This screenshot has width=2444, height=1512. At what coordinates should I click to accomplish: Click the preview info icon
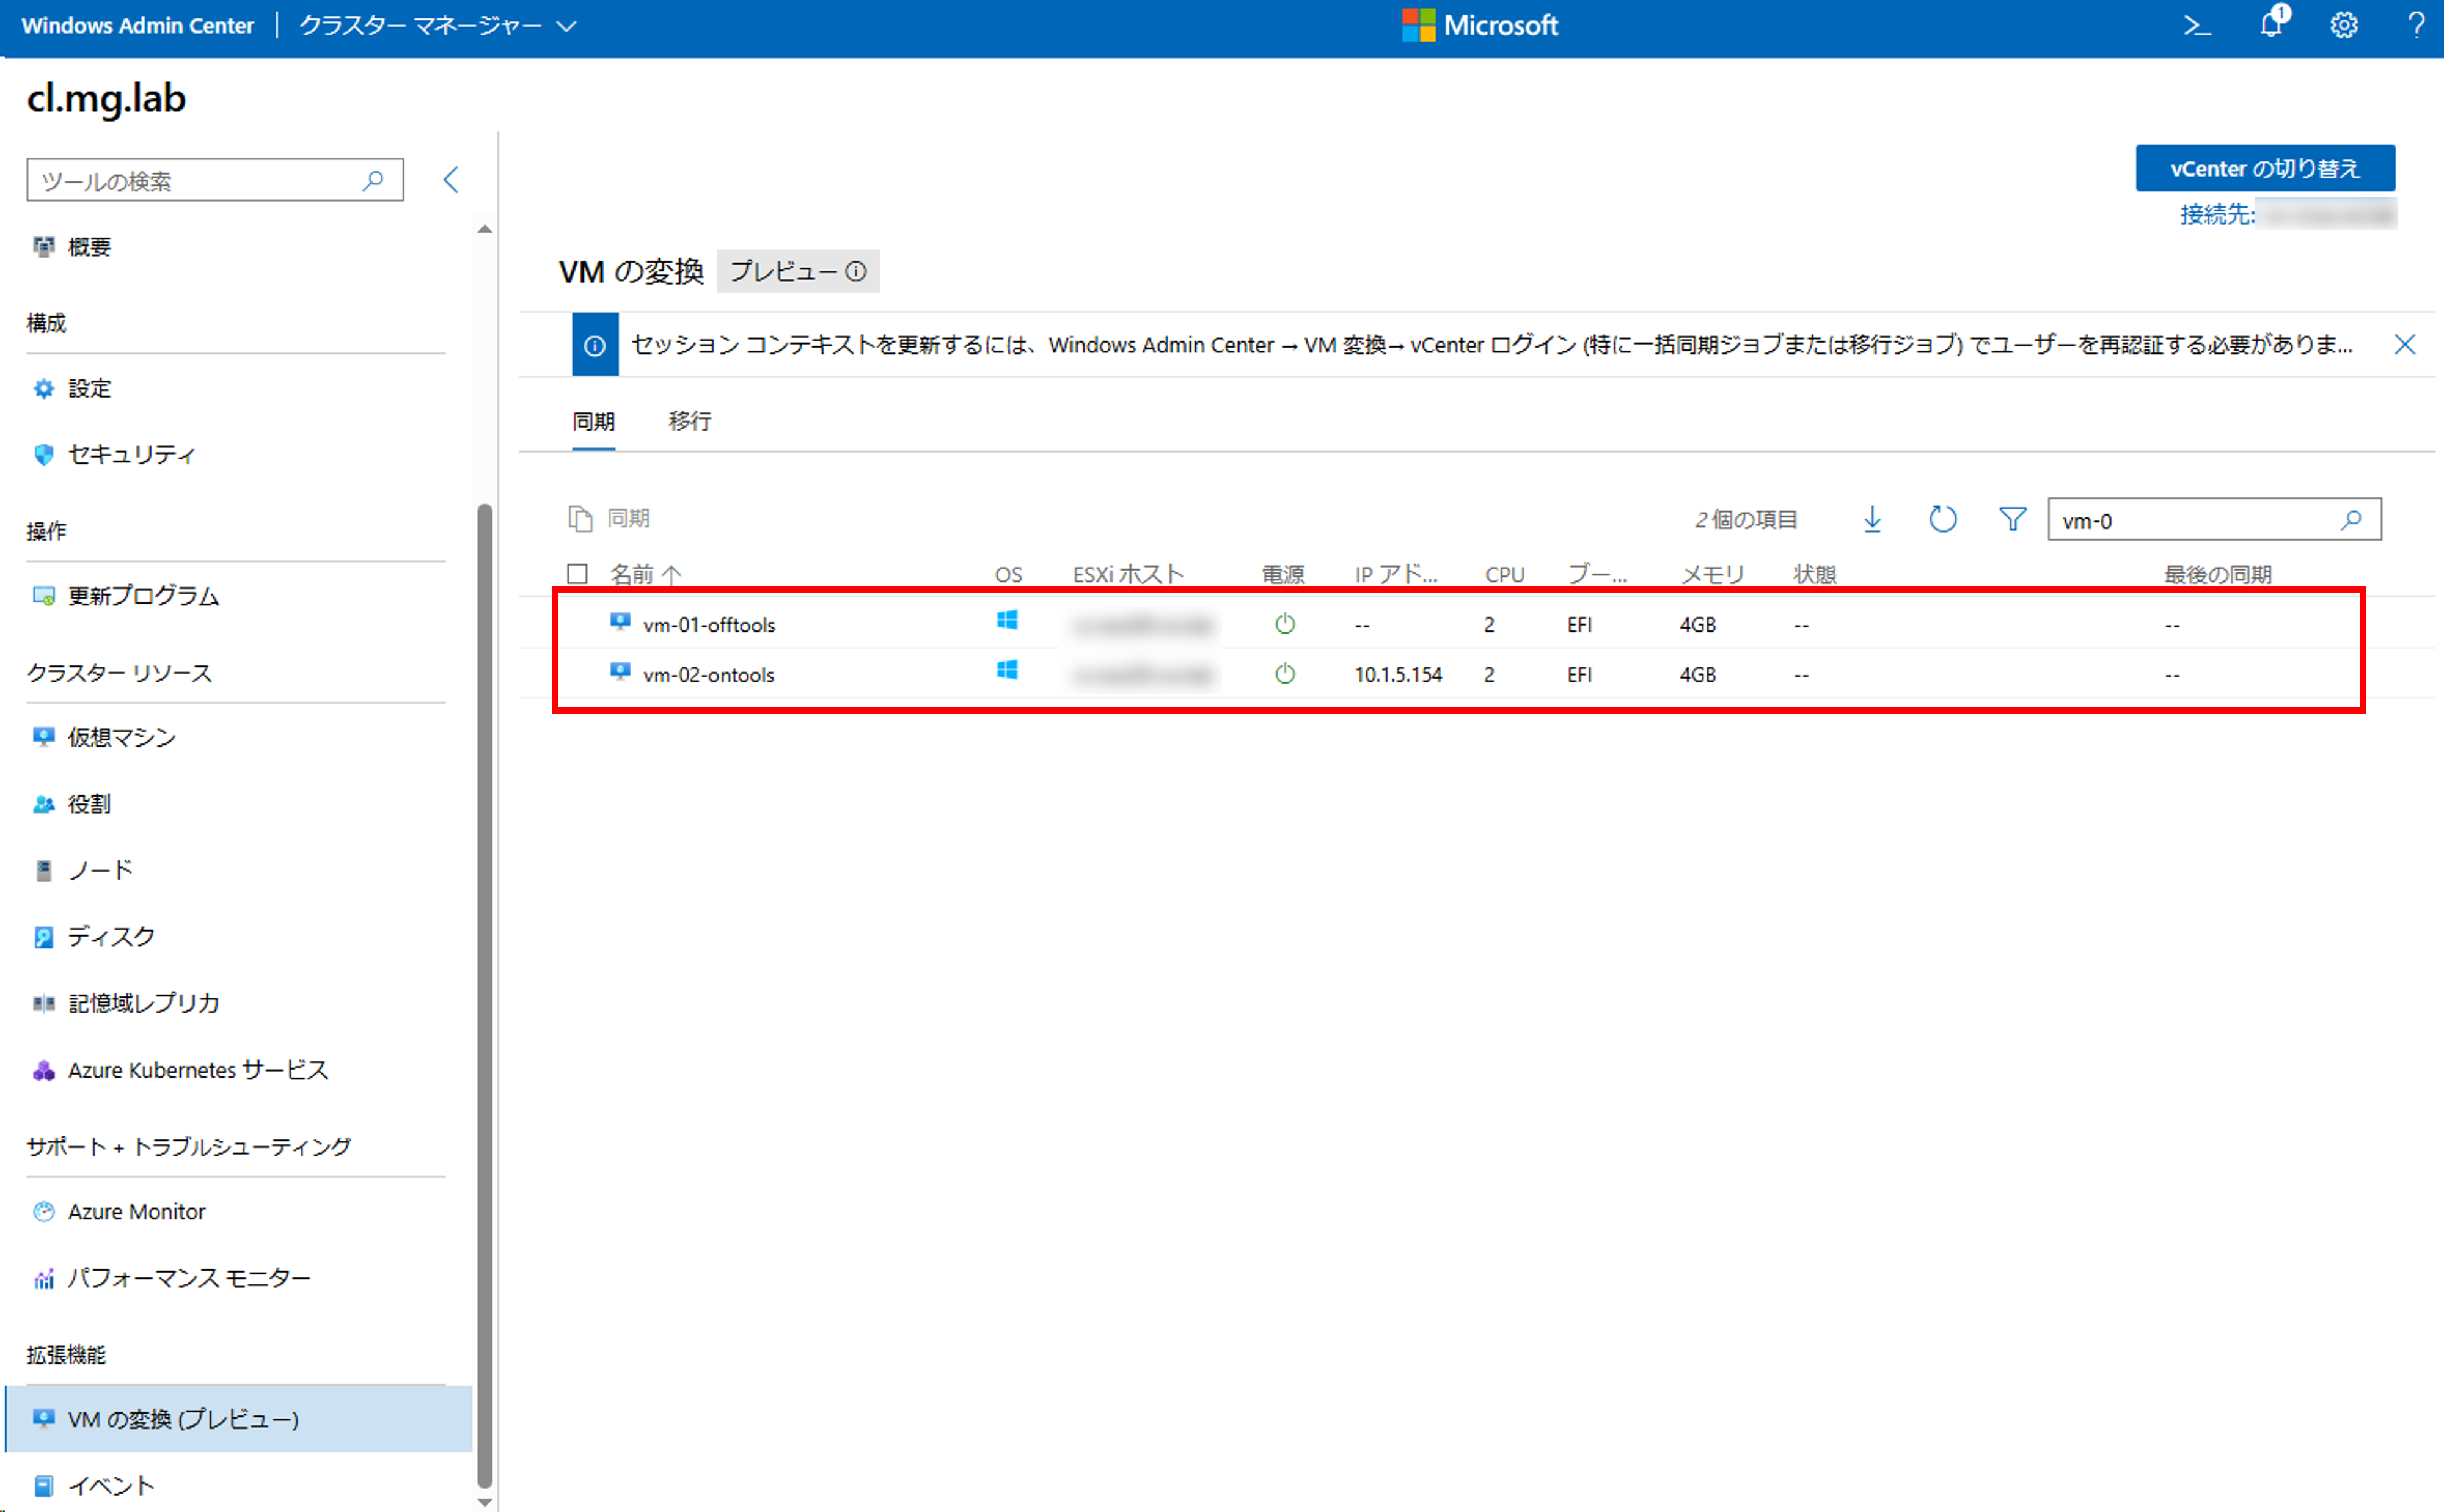coord(856,271)
